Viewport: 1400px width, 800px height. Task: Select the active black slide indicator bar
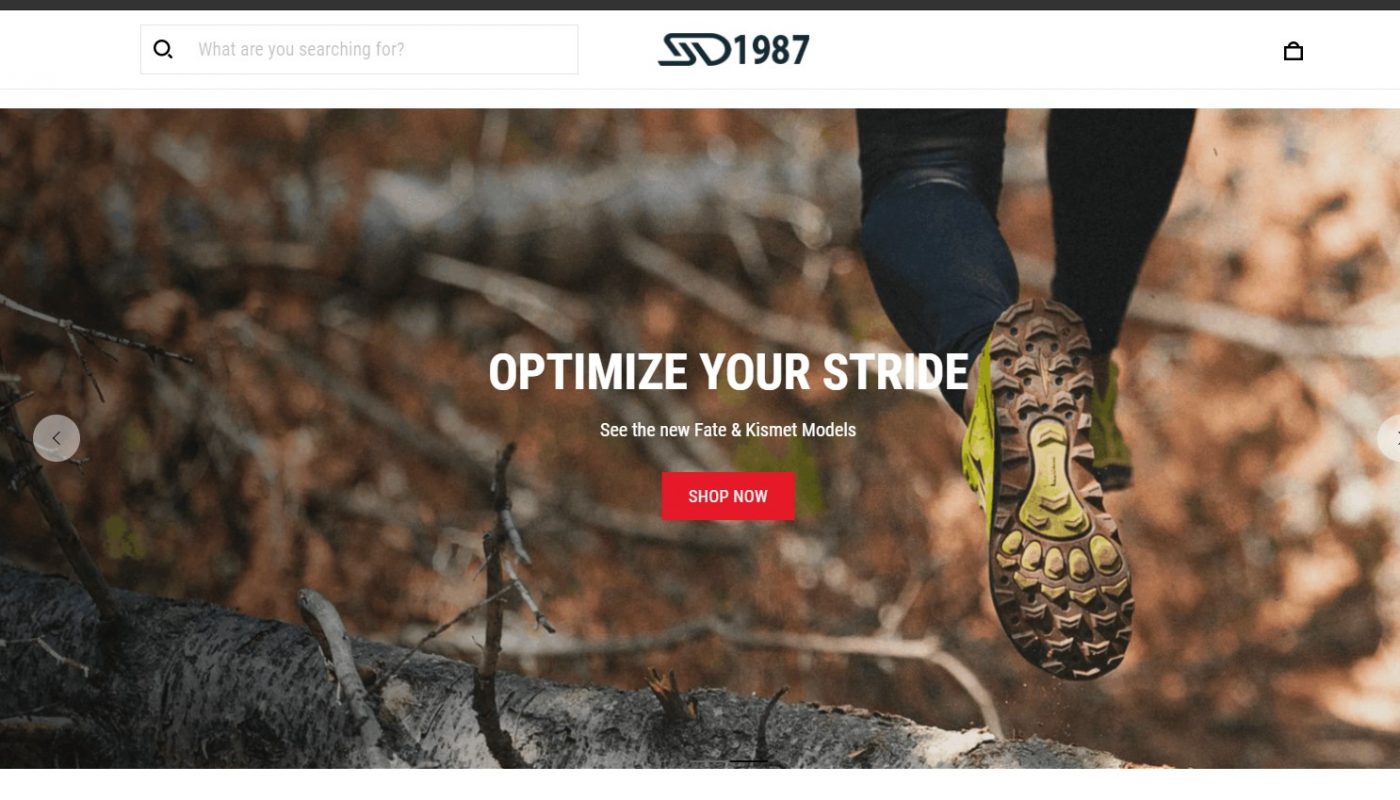click(x=749, y=761)
